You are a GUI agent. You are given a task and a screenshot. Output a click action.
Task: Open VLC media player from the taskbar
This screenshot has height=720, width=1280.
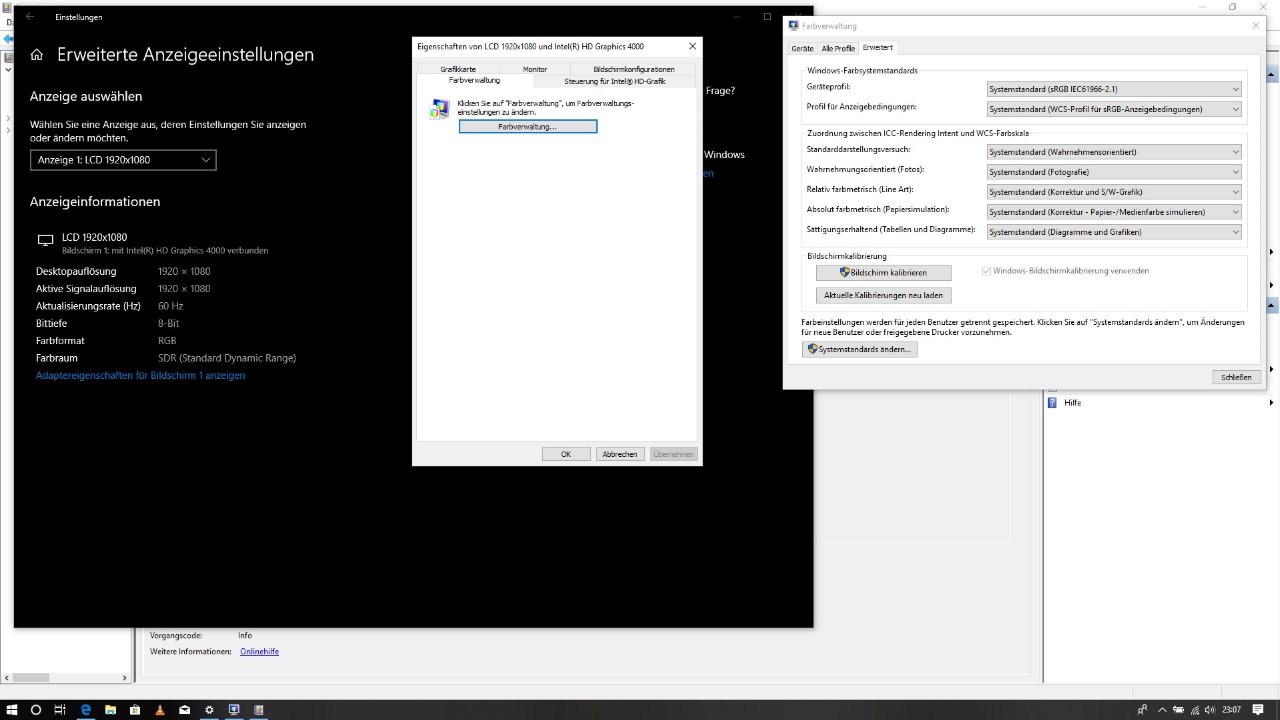coord(159,710)
